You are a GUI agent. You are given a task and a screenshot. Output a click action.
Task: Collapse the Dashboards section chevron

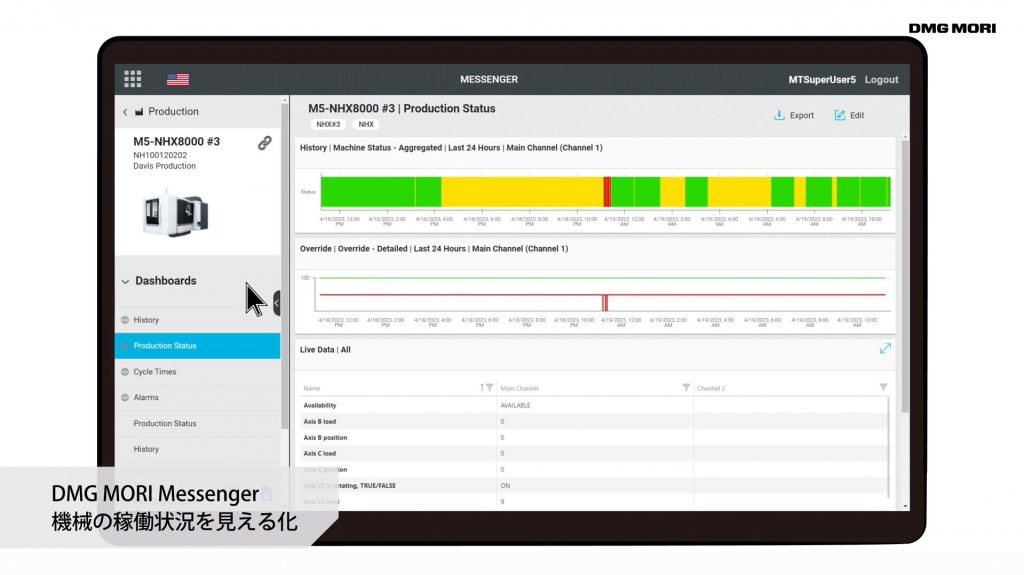pyautogui.click(x=125, y=282)
